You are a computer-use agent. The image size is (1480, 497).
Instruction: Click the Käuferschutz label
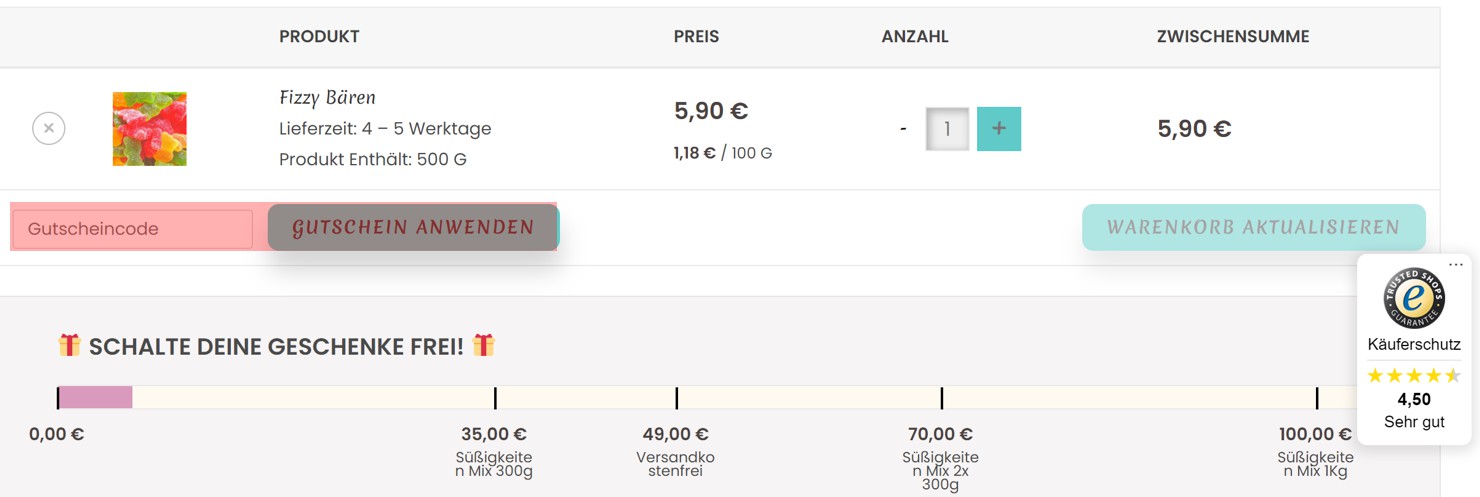point(1414,344)
